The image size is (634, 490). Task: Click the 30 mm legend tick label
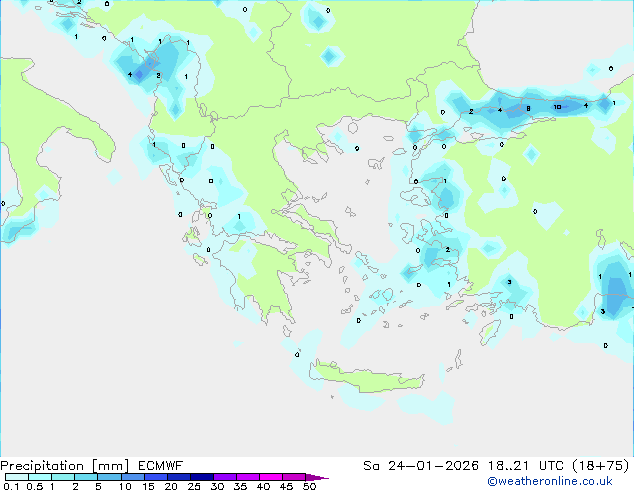(x=217, y=487)
